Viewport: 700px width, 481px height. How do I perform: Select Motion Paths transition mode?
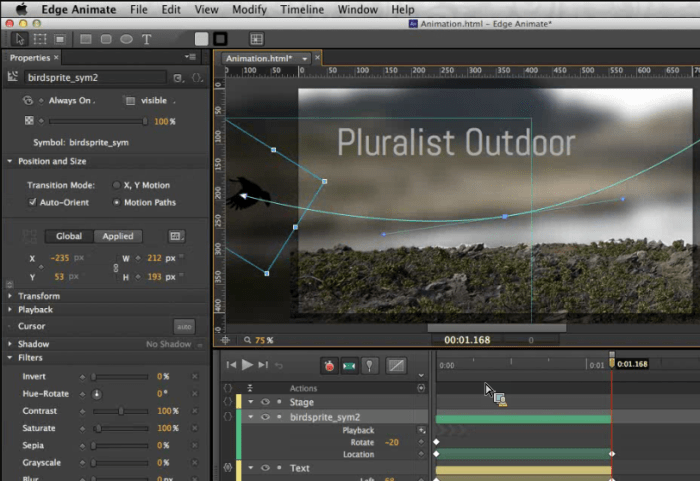coord(117,202)
